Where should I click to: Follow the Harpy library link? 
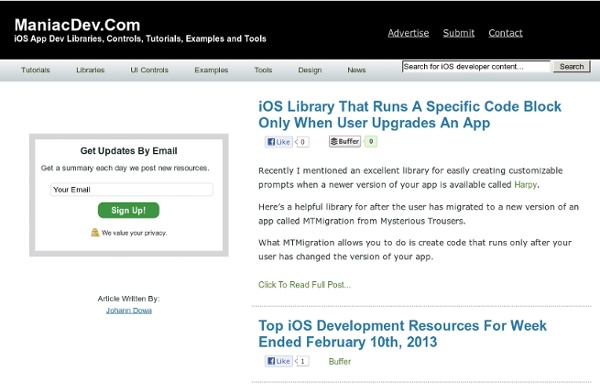click(x=526, y=185)
